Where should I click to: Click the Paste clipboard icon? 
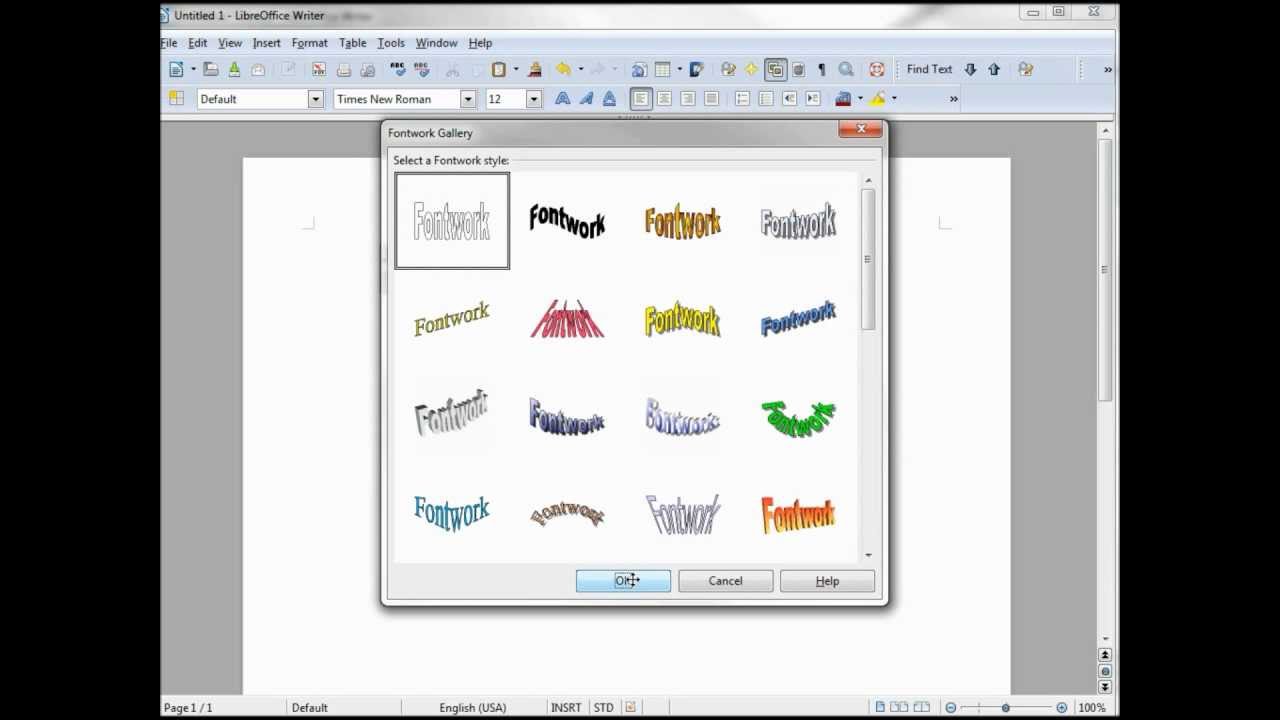tap(499, 69)
